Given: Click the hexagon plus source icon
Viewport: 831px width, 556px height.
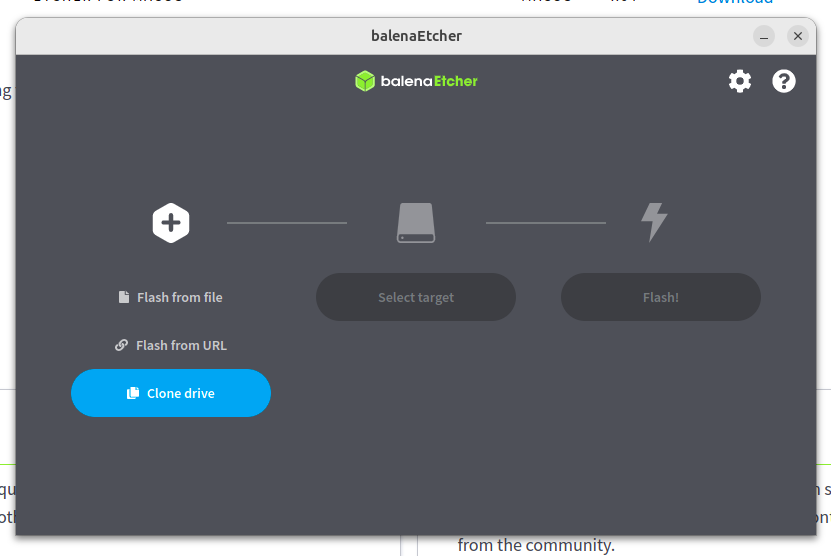Looking at the screenshot, I should point(171,223).
